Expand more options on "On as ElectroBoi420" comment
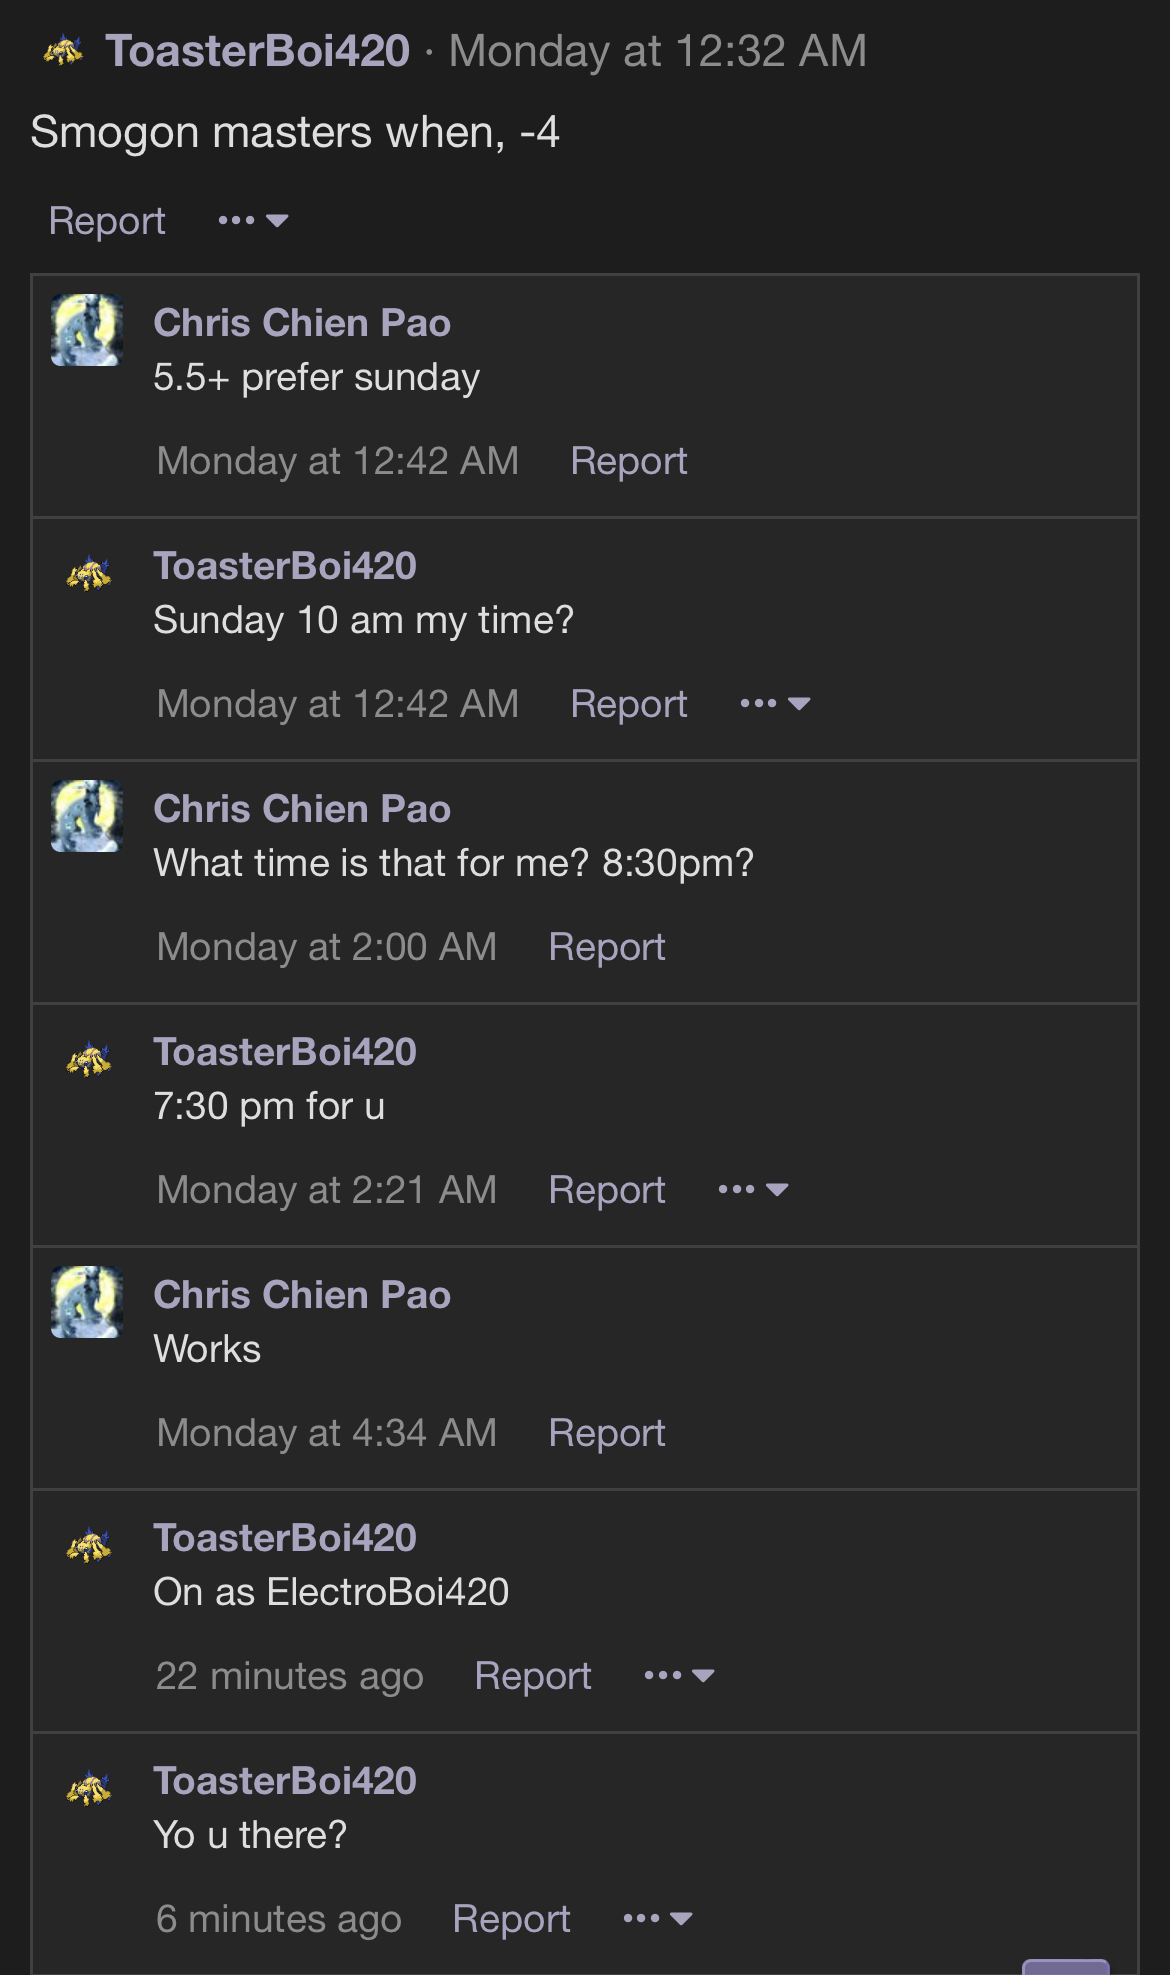Viewport: 1170px width, 1975px height. (679, 1676)
